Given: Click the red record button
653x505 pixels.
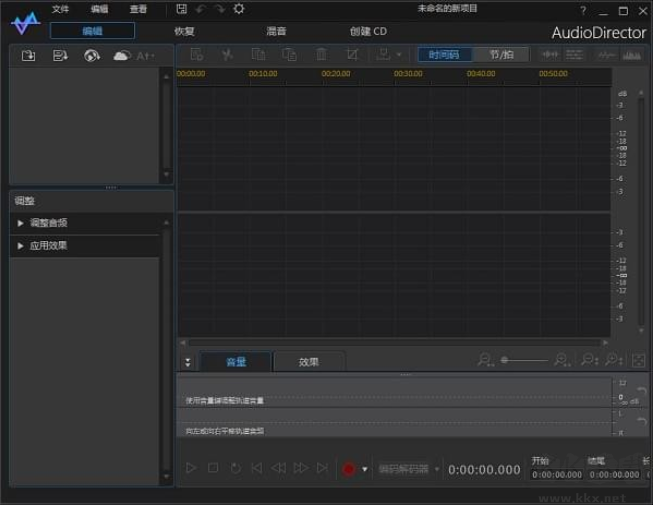Looking at the screenshot, I should (349, 469).
